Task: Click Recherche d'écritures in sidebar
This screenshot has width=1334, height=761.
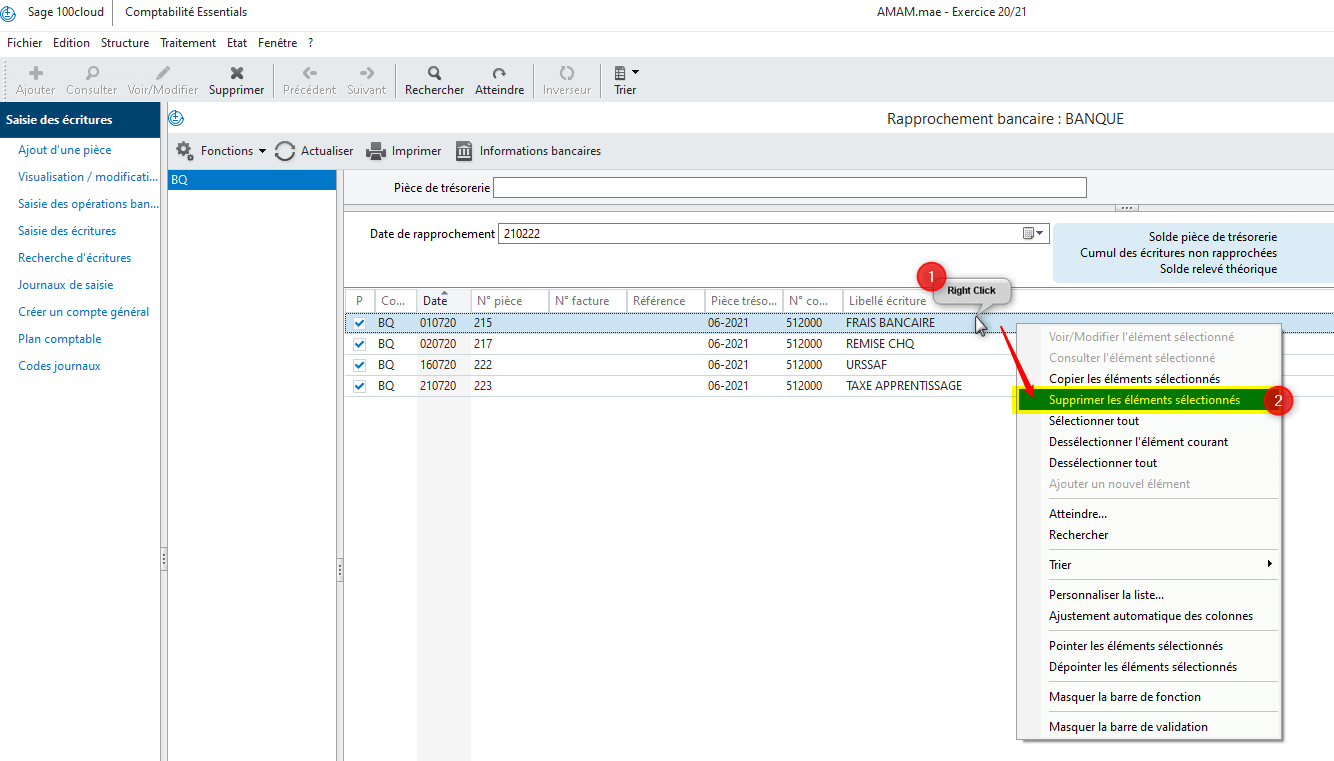Action: tap(75, 258)
